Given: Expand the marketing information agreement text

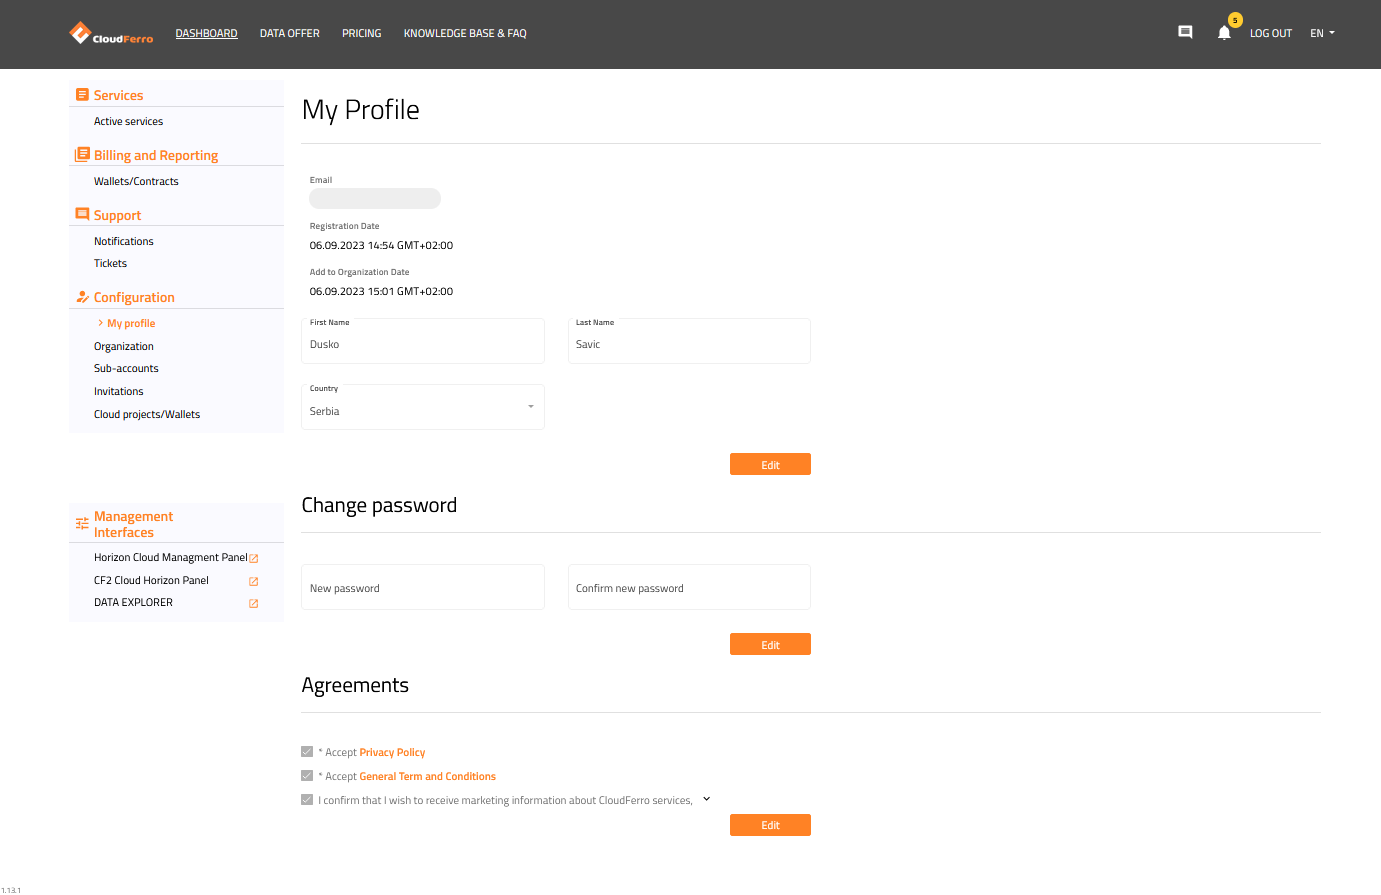Looking at the screenshot, I should point(706,798).
